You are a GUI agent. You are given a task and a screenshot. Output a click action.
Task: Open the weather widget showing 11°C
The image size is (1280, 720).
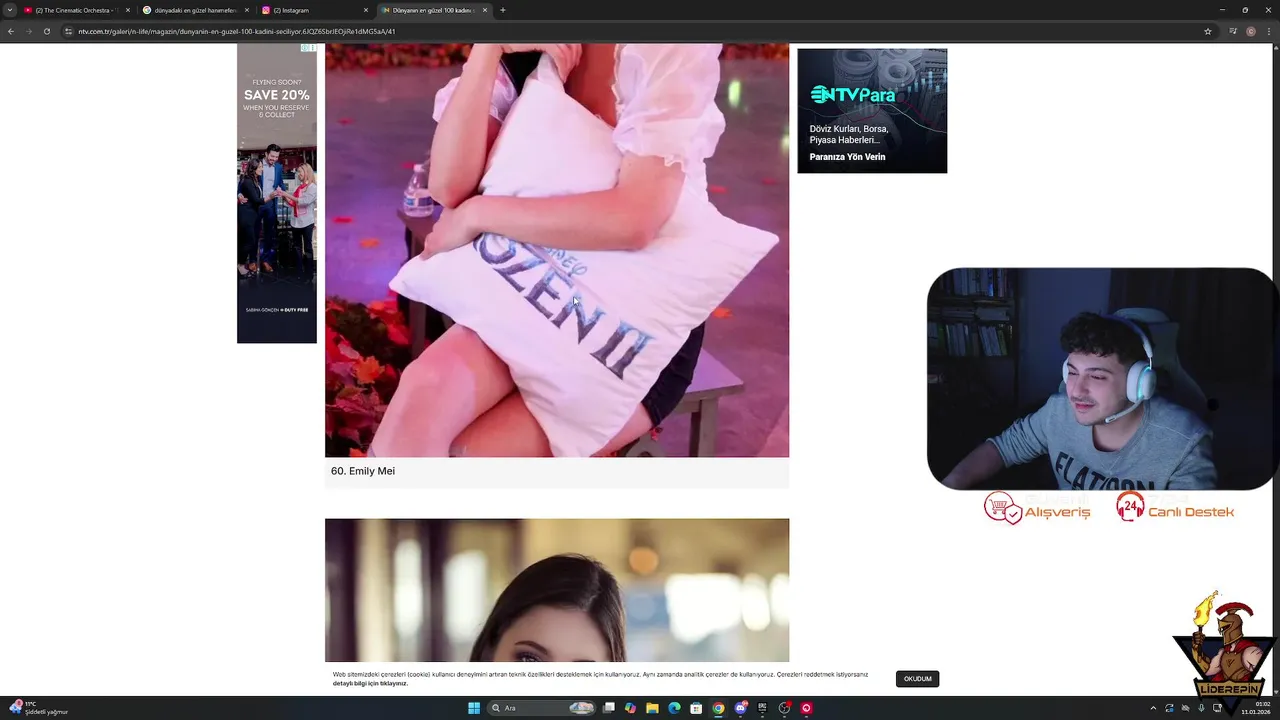(40, 708)
